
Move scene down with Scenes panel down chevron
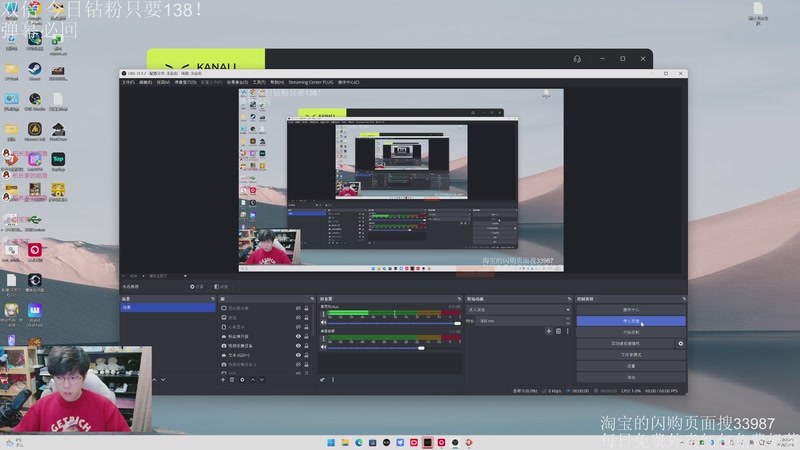pyautogui.click(x=163, y=380)
